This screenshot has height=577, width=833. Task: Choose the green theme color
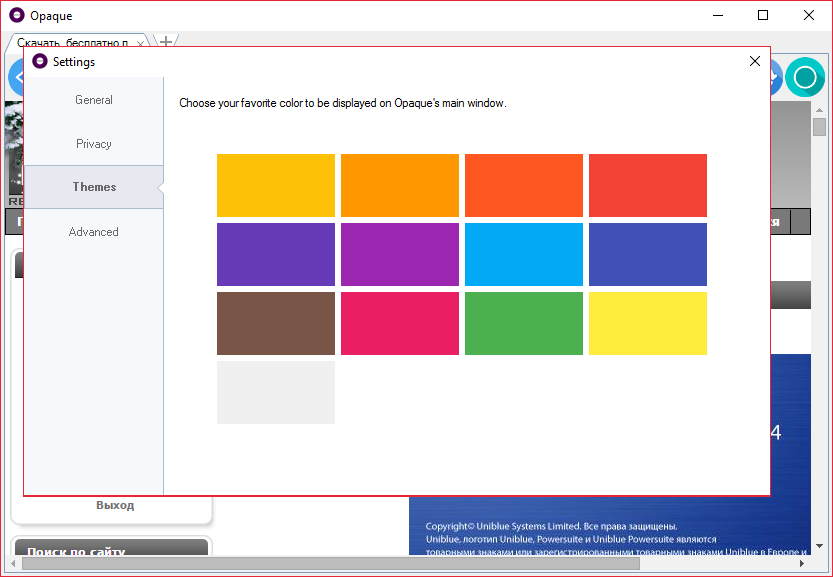point(524,323)
